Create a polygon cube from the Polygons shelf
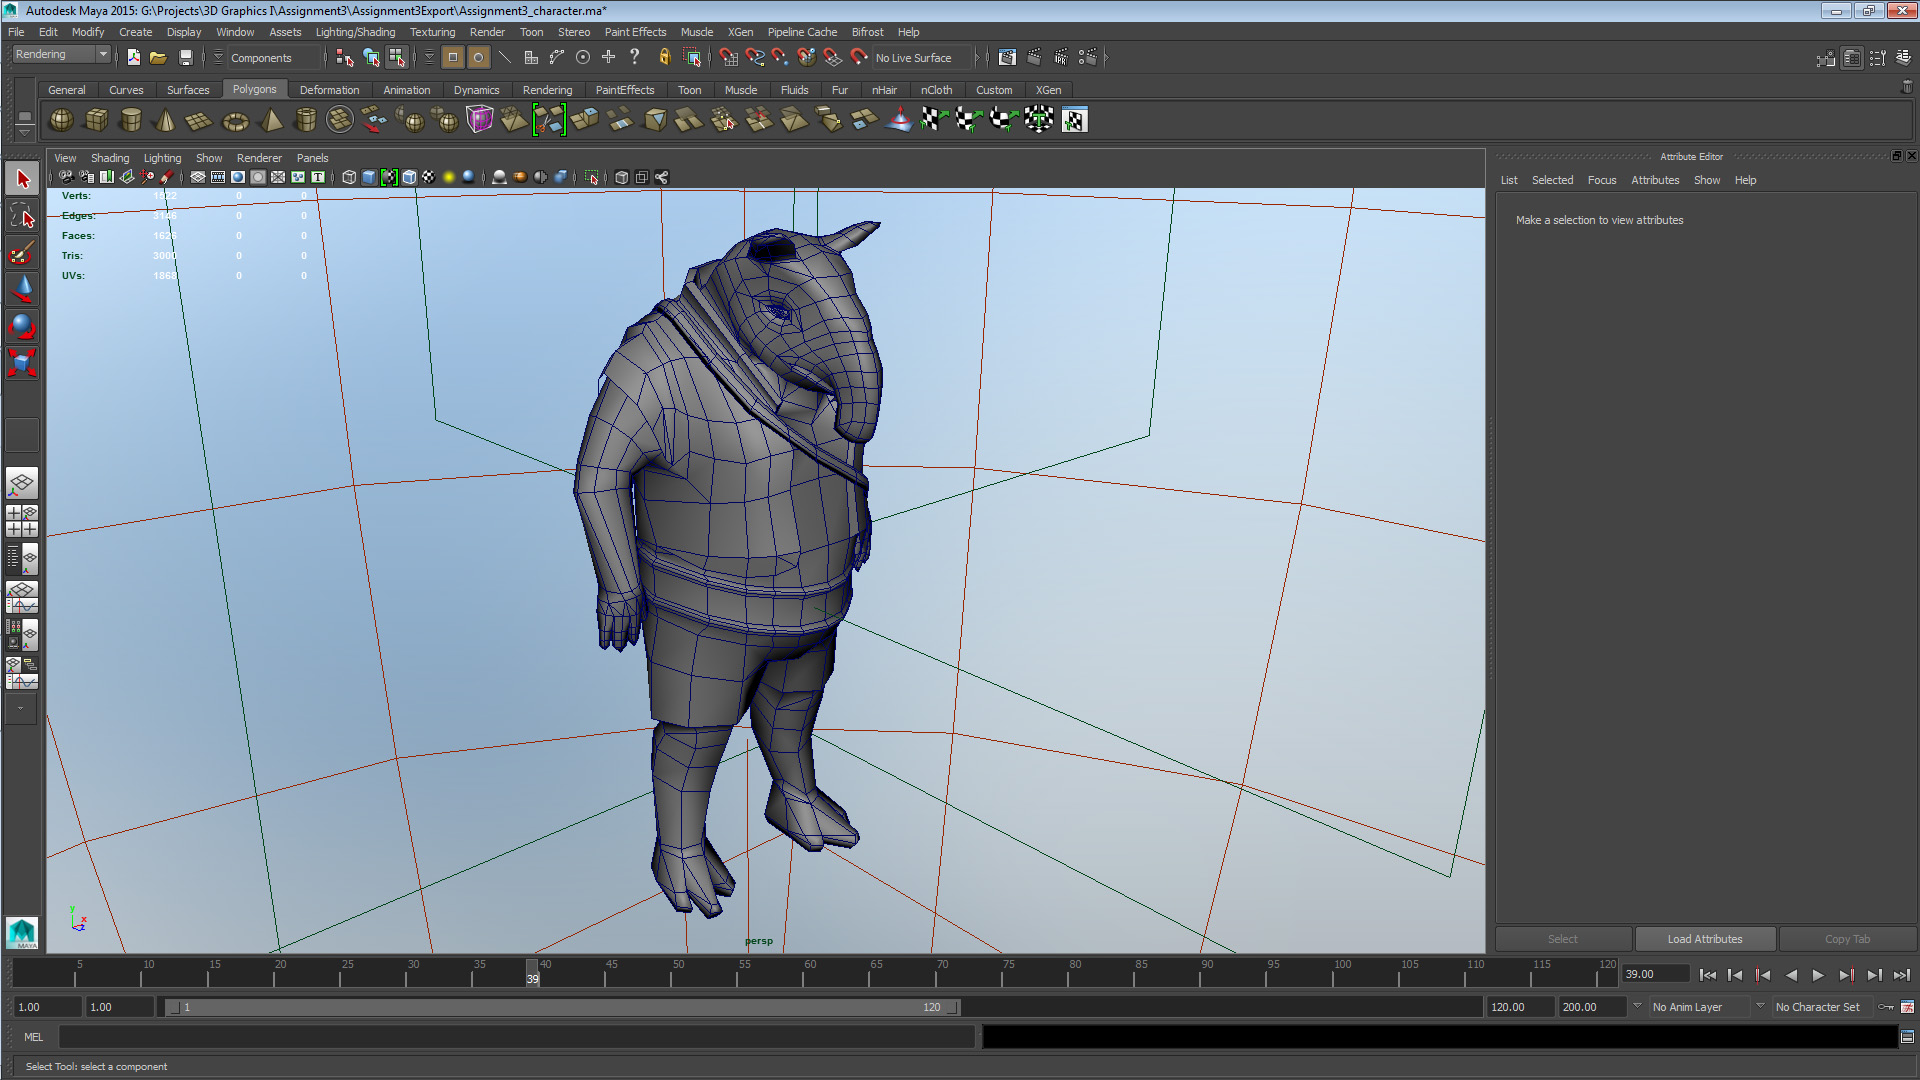Image resolution: width=1920 pixels, height=1080 pixels. (96, 119)
